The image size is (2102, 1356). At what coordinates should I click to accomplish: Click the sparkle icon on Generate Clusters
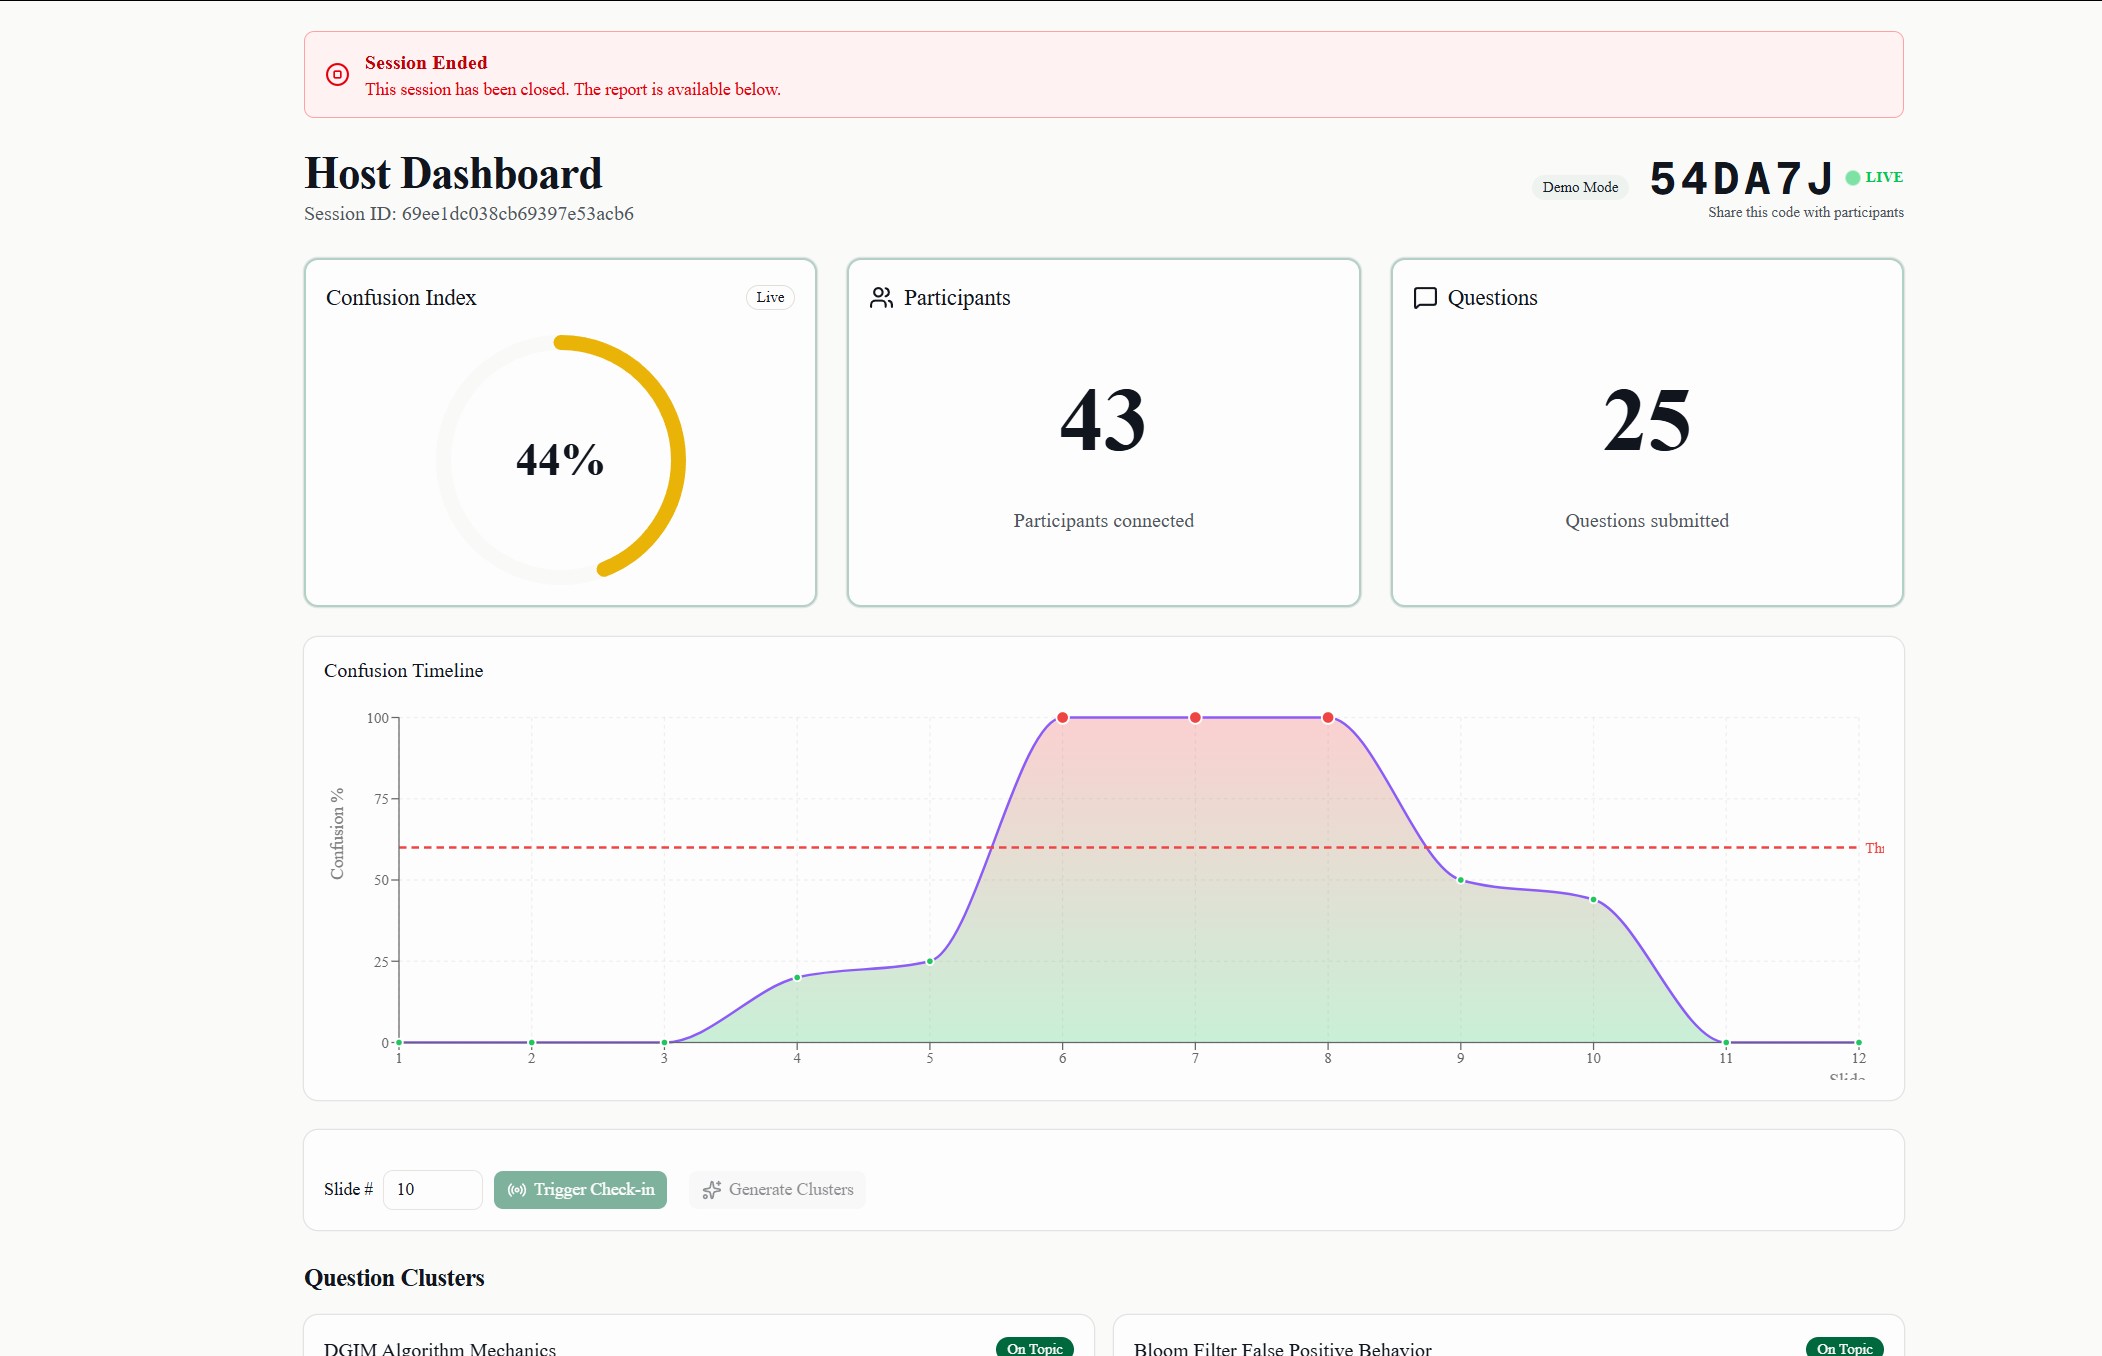[712, 1190]
